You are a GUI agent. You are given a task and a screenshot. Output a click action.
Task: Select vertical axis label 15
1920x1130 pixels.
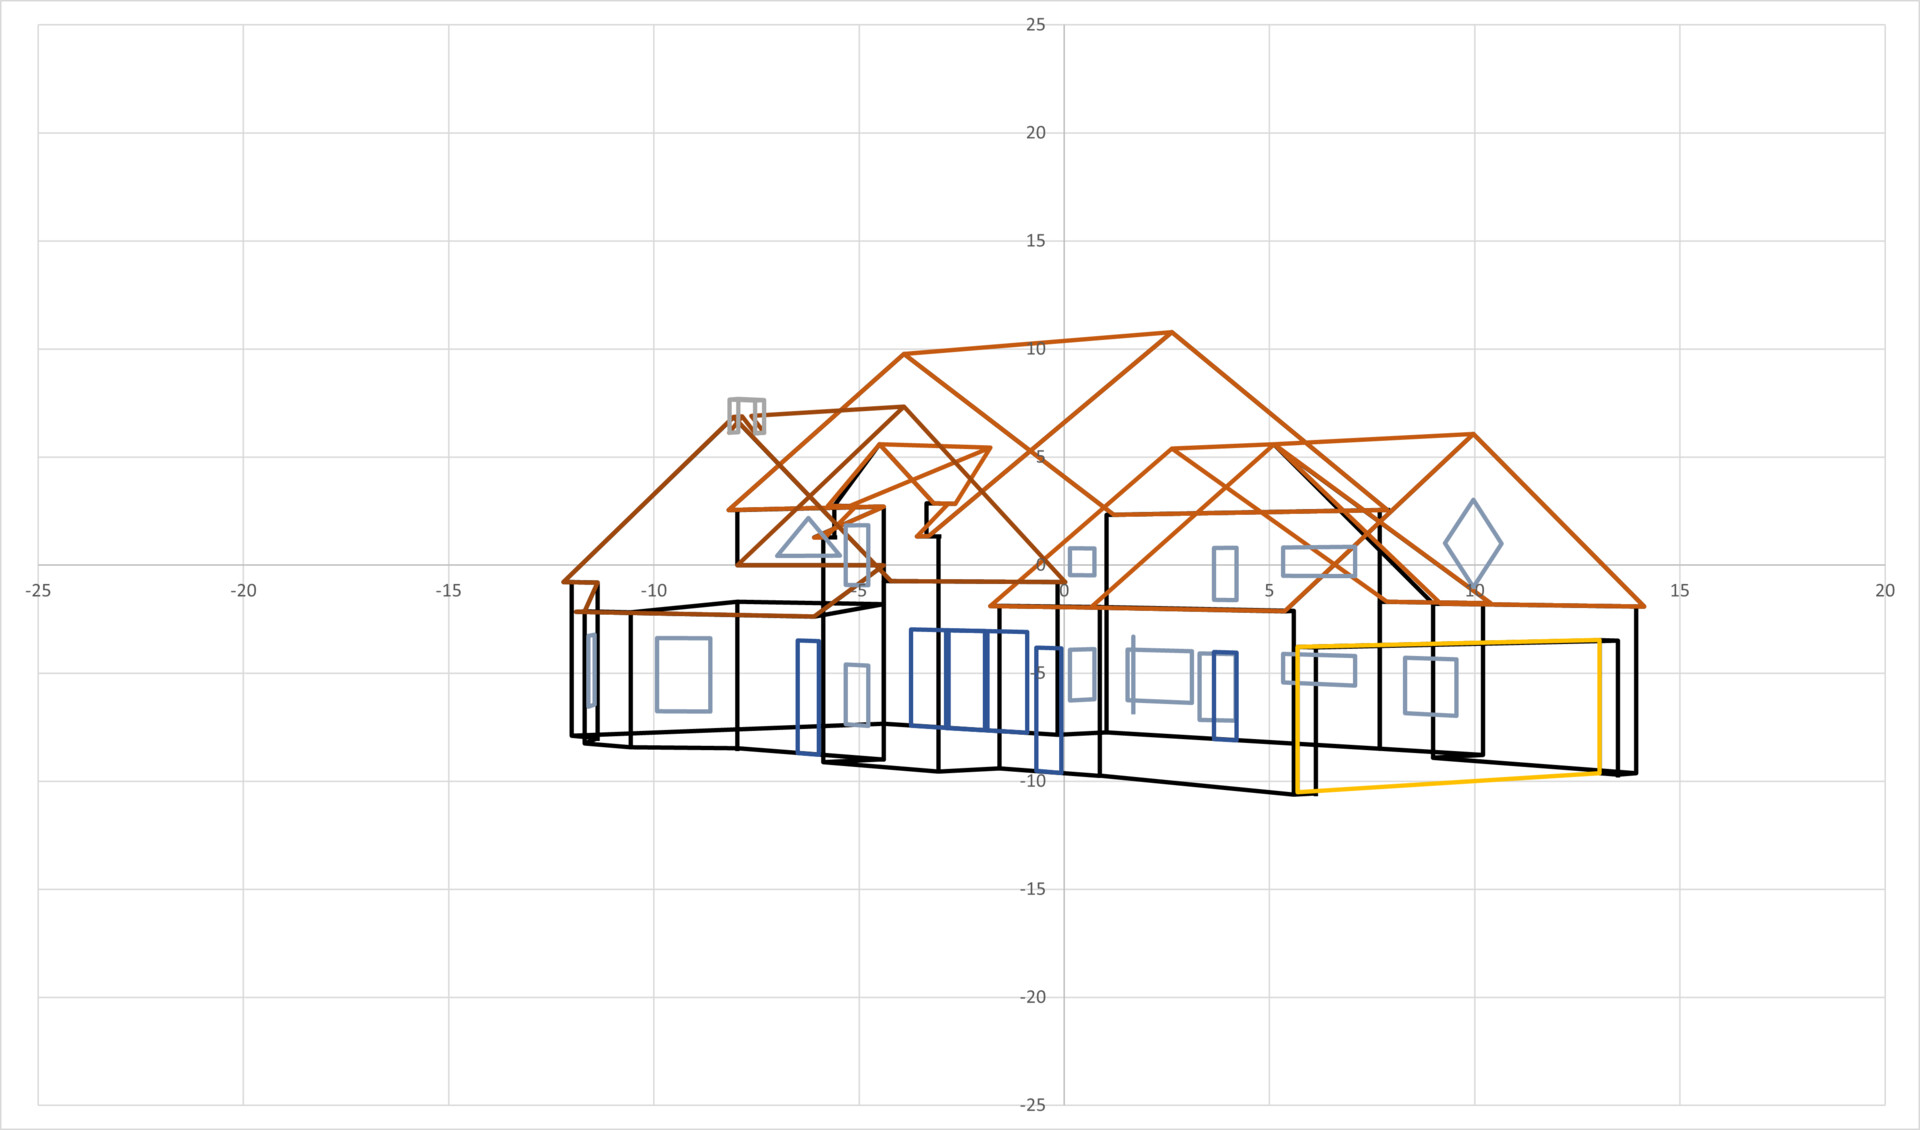pos(1035,241)
